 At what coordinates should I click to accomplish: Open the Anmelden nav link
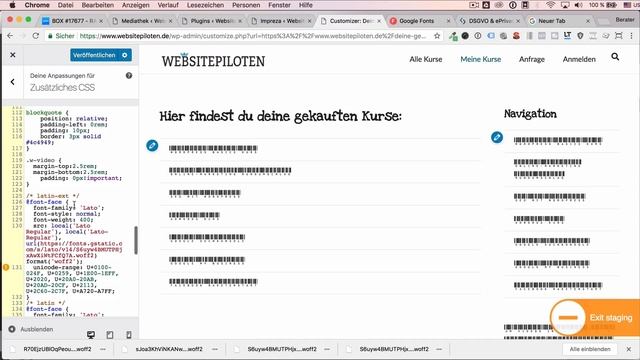point(579,59)
